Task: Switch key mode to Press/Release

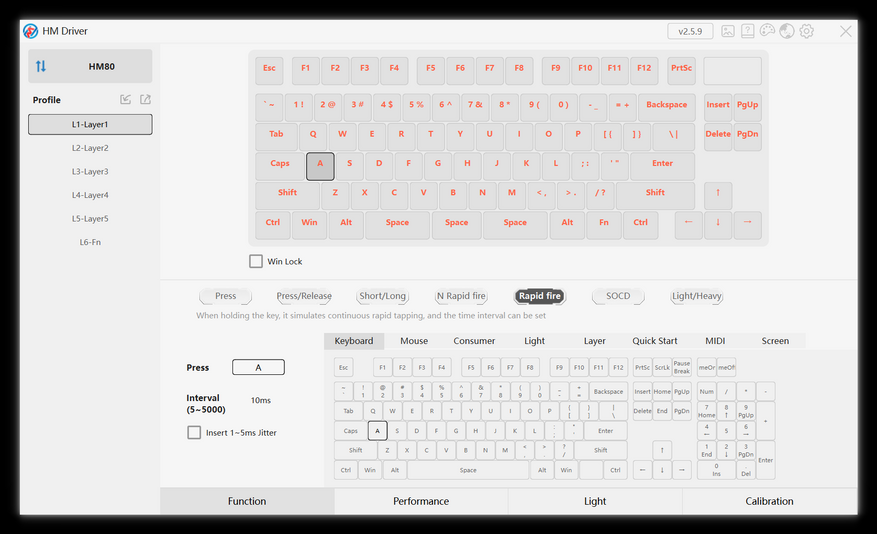Action: point(304,296)
